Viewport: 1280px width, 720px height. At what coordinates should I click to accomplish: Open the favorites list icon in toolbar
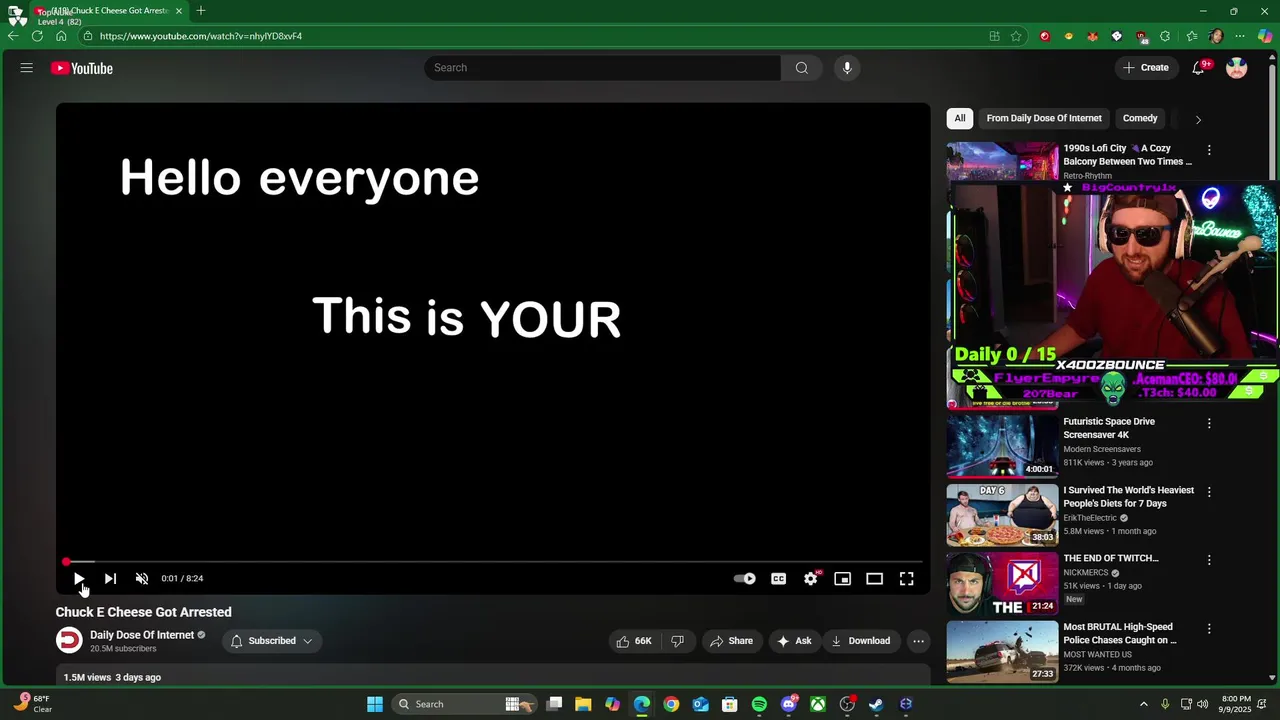tap(1191, 36)
